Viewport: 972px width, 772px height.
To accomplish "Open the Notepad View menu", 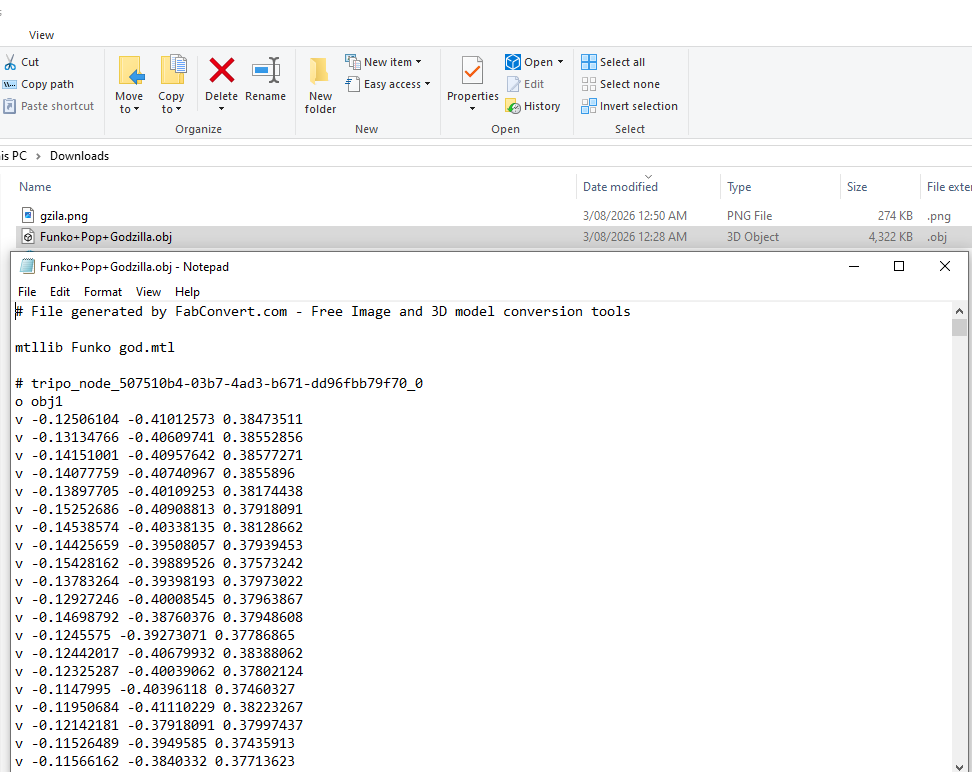I will 148,292.
